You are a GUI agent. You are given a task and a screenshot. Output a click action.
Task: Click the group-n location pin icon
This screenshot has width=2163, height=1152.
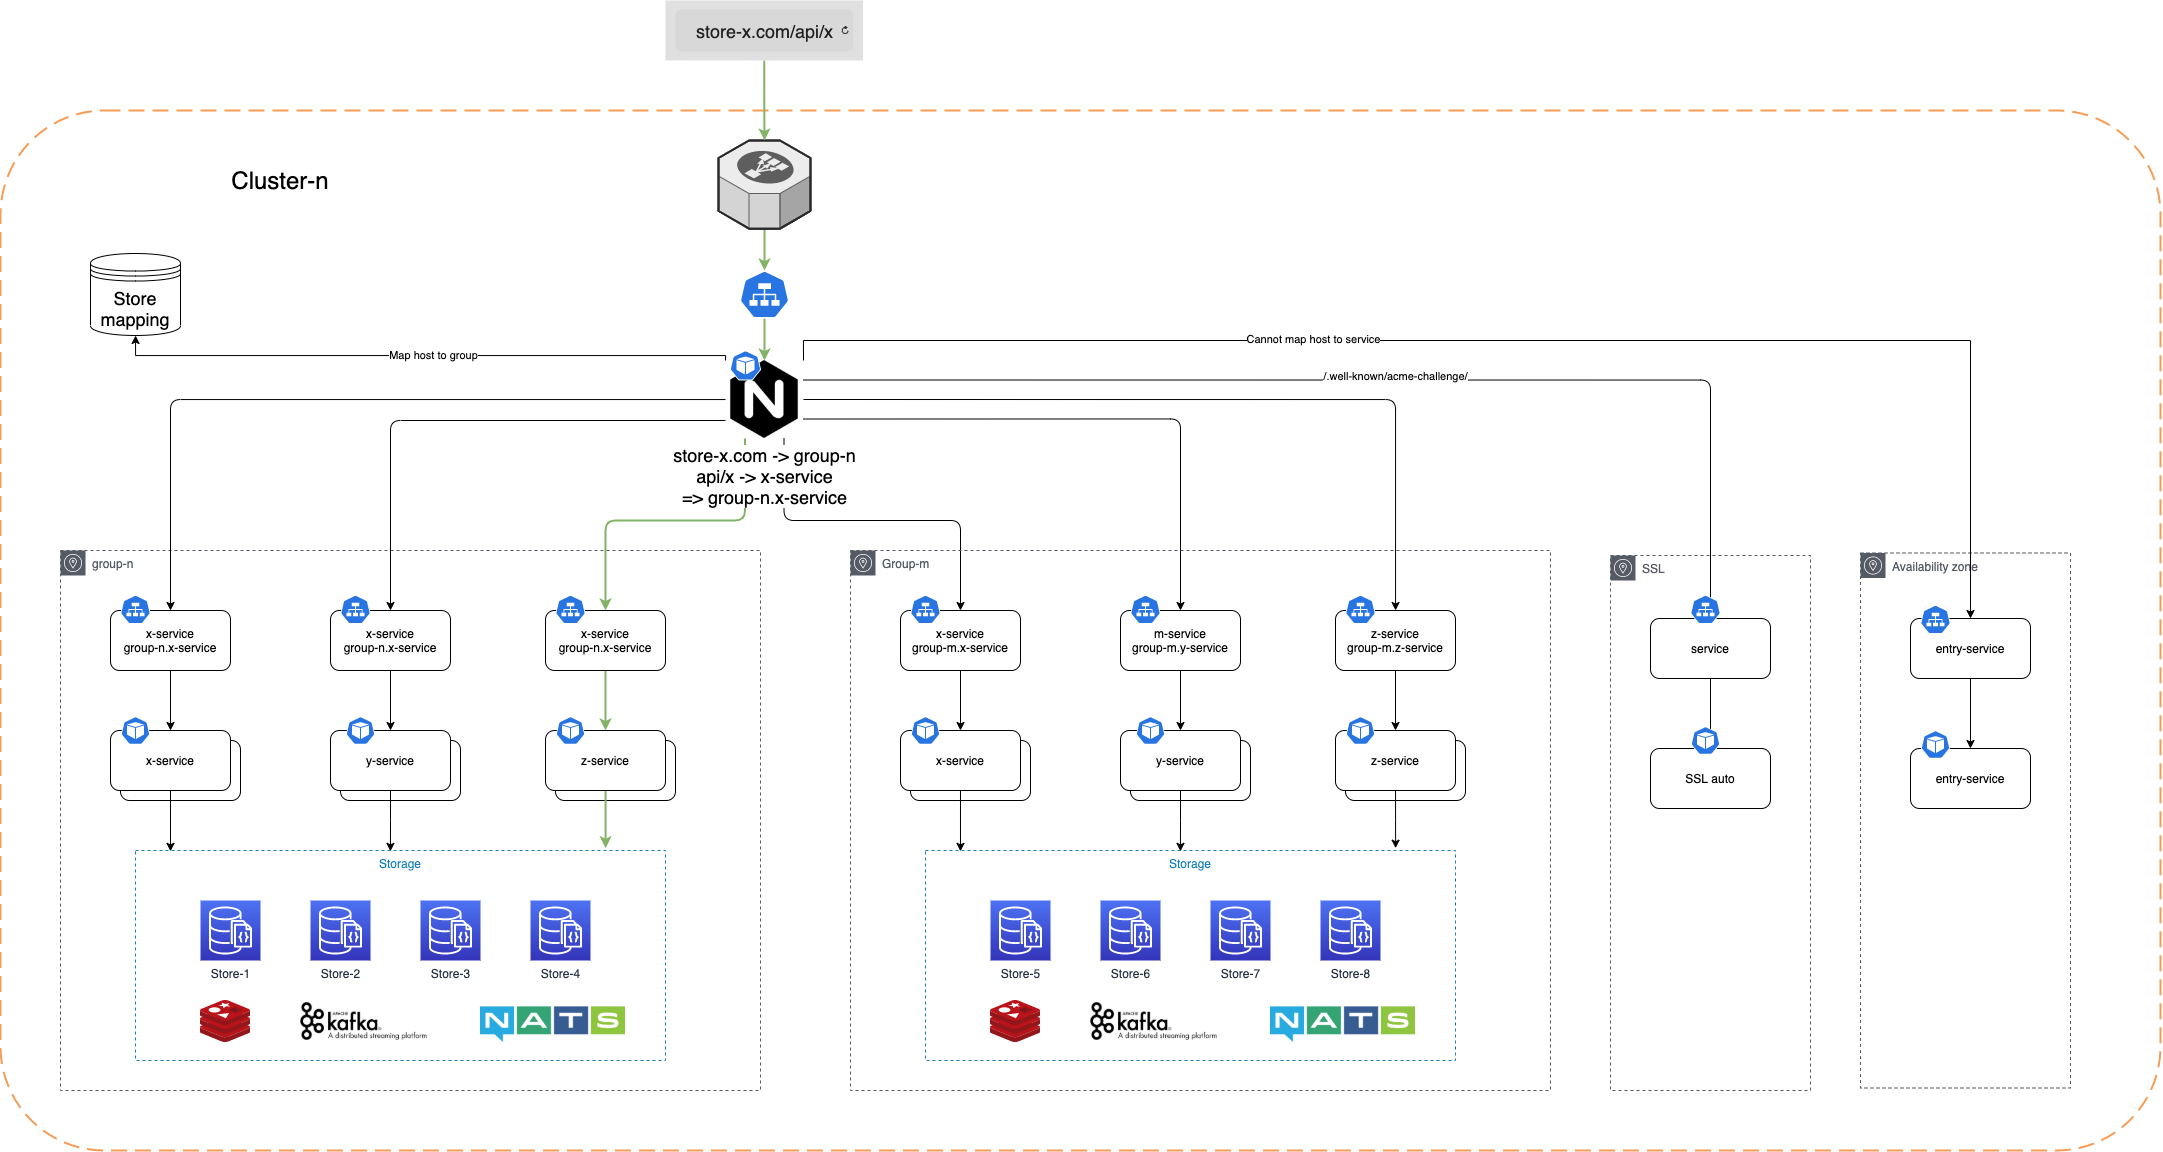(73, 564)
